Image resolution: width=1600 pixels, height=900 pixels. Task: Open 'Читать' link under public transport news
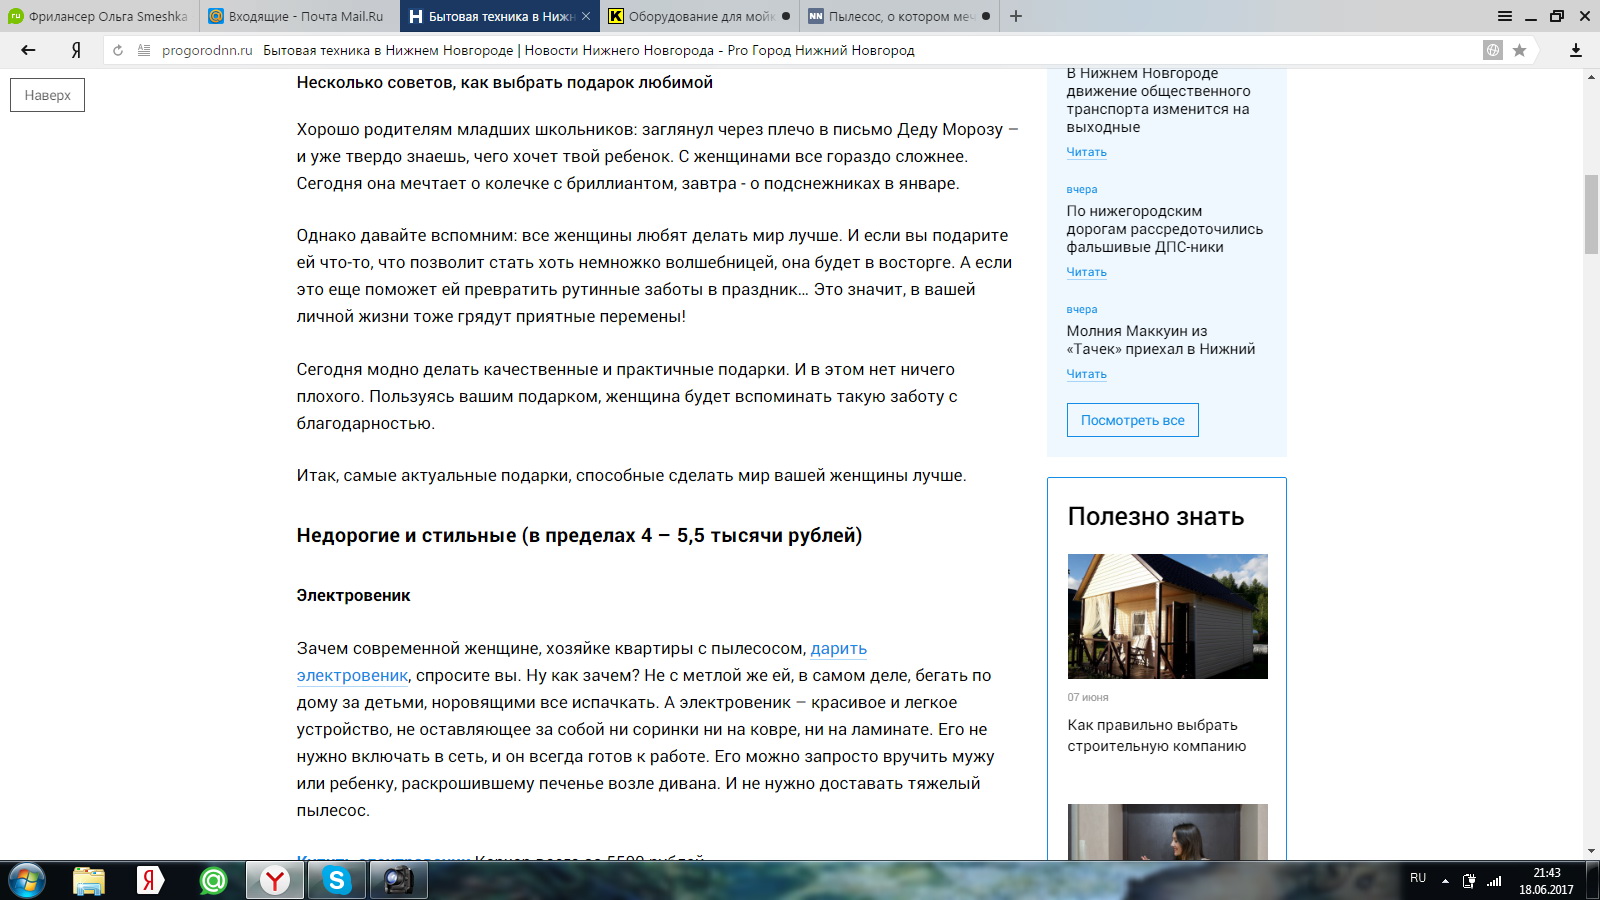coord(1086,152)
